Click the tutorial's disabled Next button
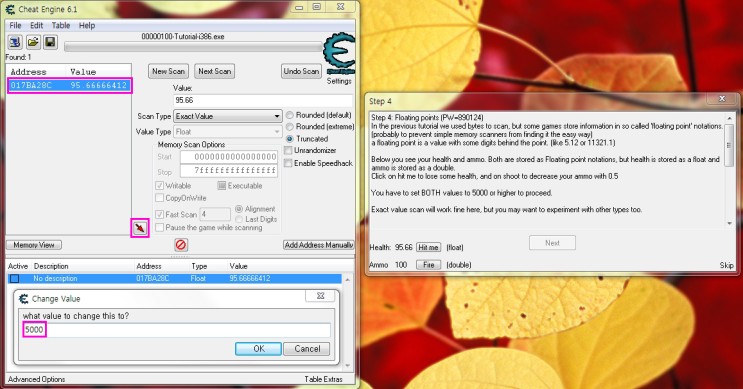Image resolution: width=743 pixels, height=389 pixels. tap(552, 243)
